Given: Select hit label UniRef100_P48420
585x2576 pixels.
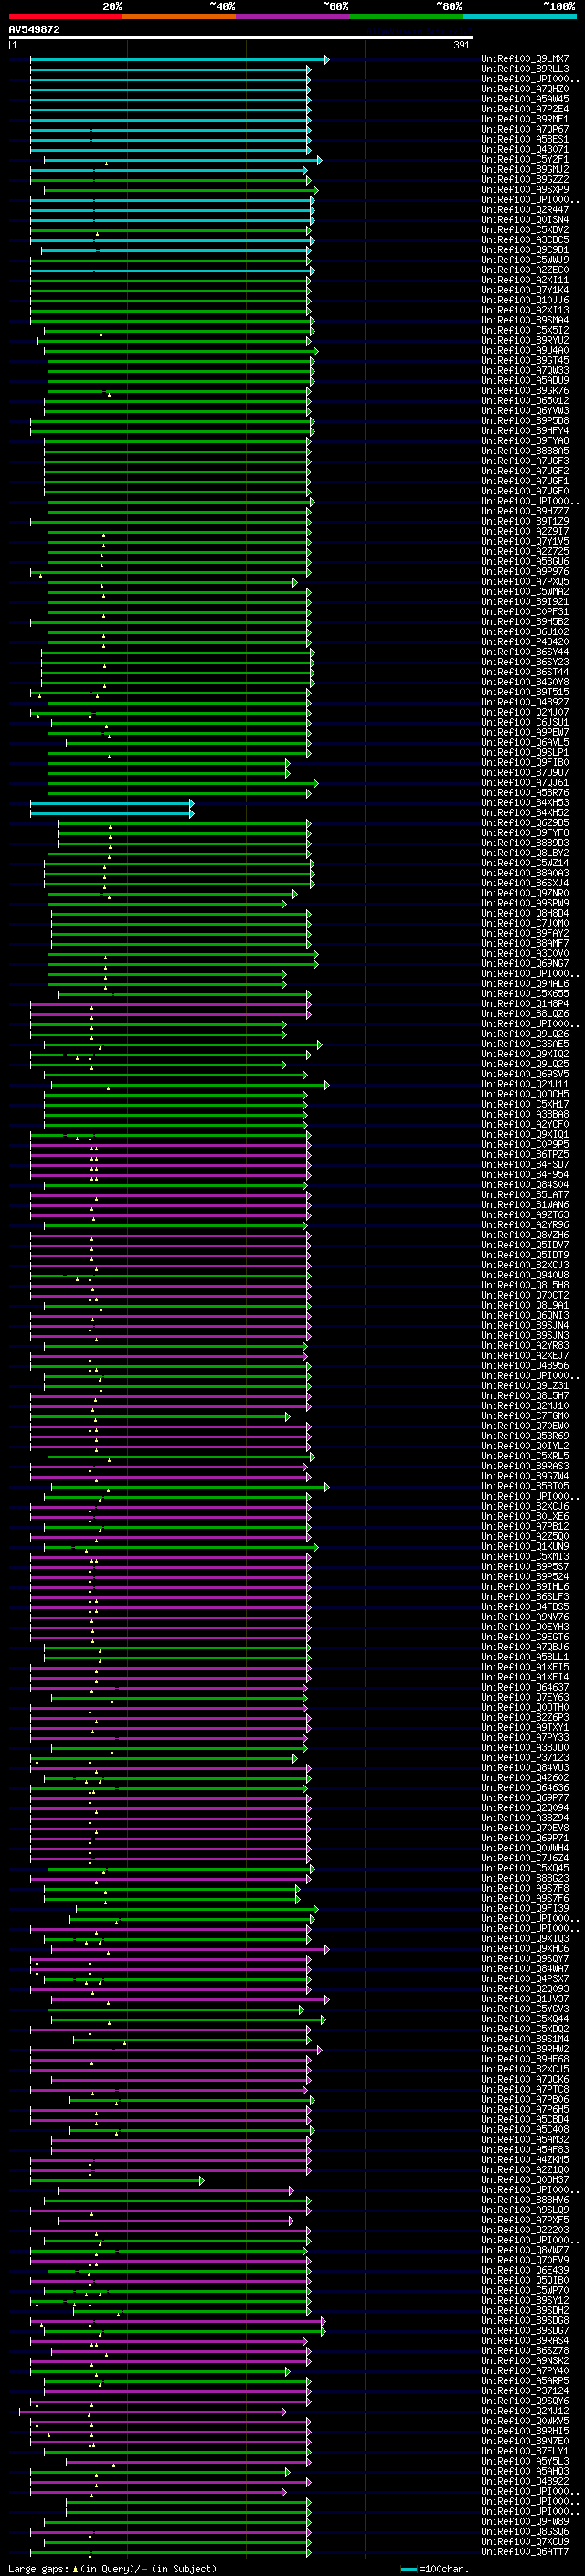Looking at the screenshot, I should pyautogui.click(x=525, y=642).
